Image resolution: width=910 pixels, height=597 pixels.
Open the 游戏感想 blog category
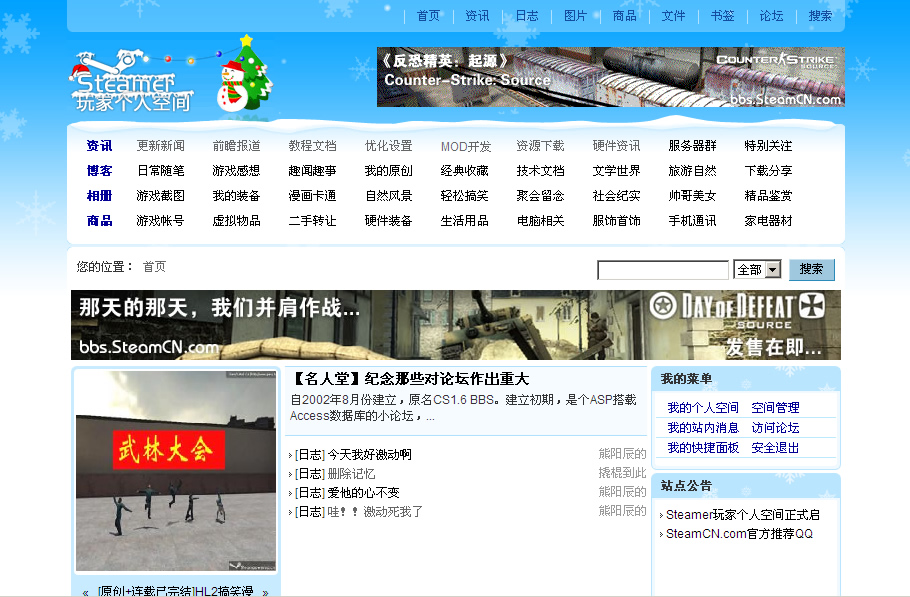pos(236,171)
